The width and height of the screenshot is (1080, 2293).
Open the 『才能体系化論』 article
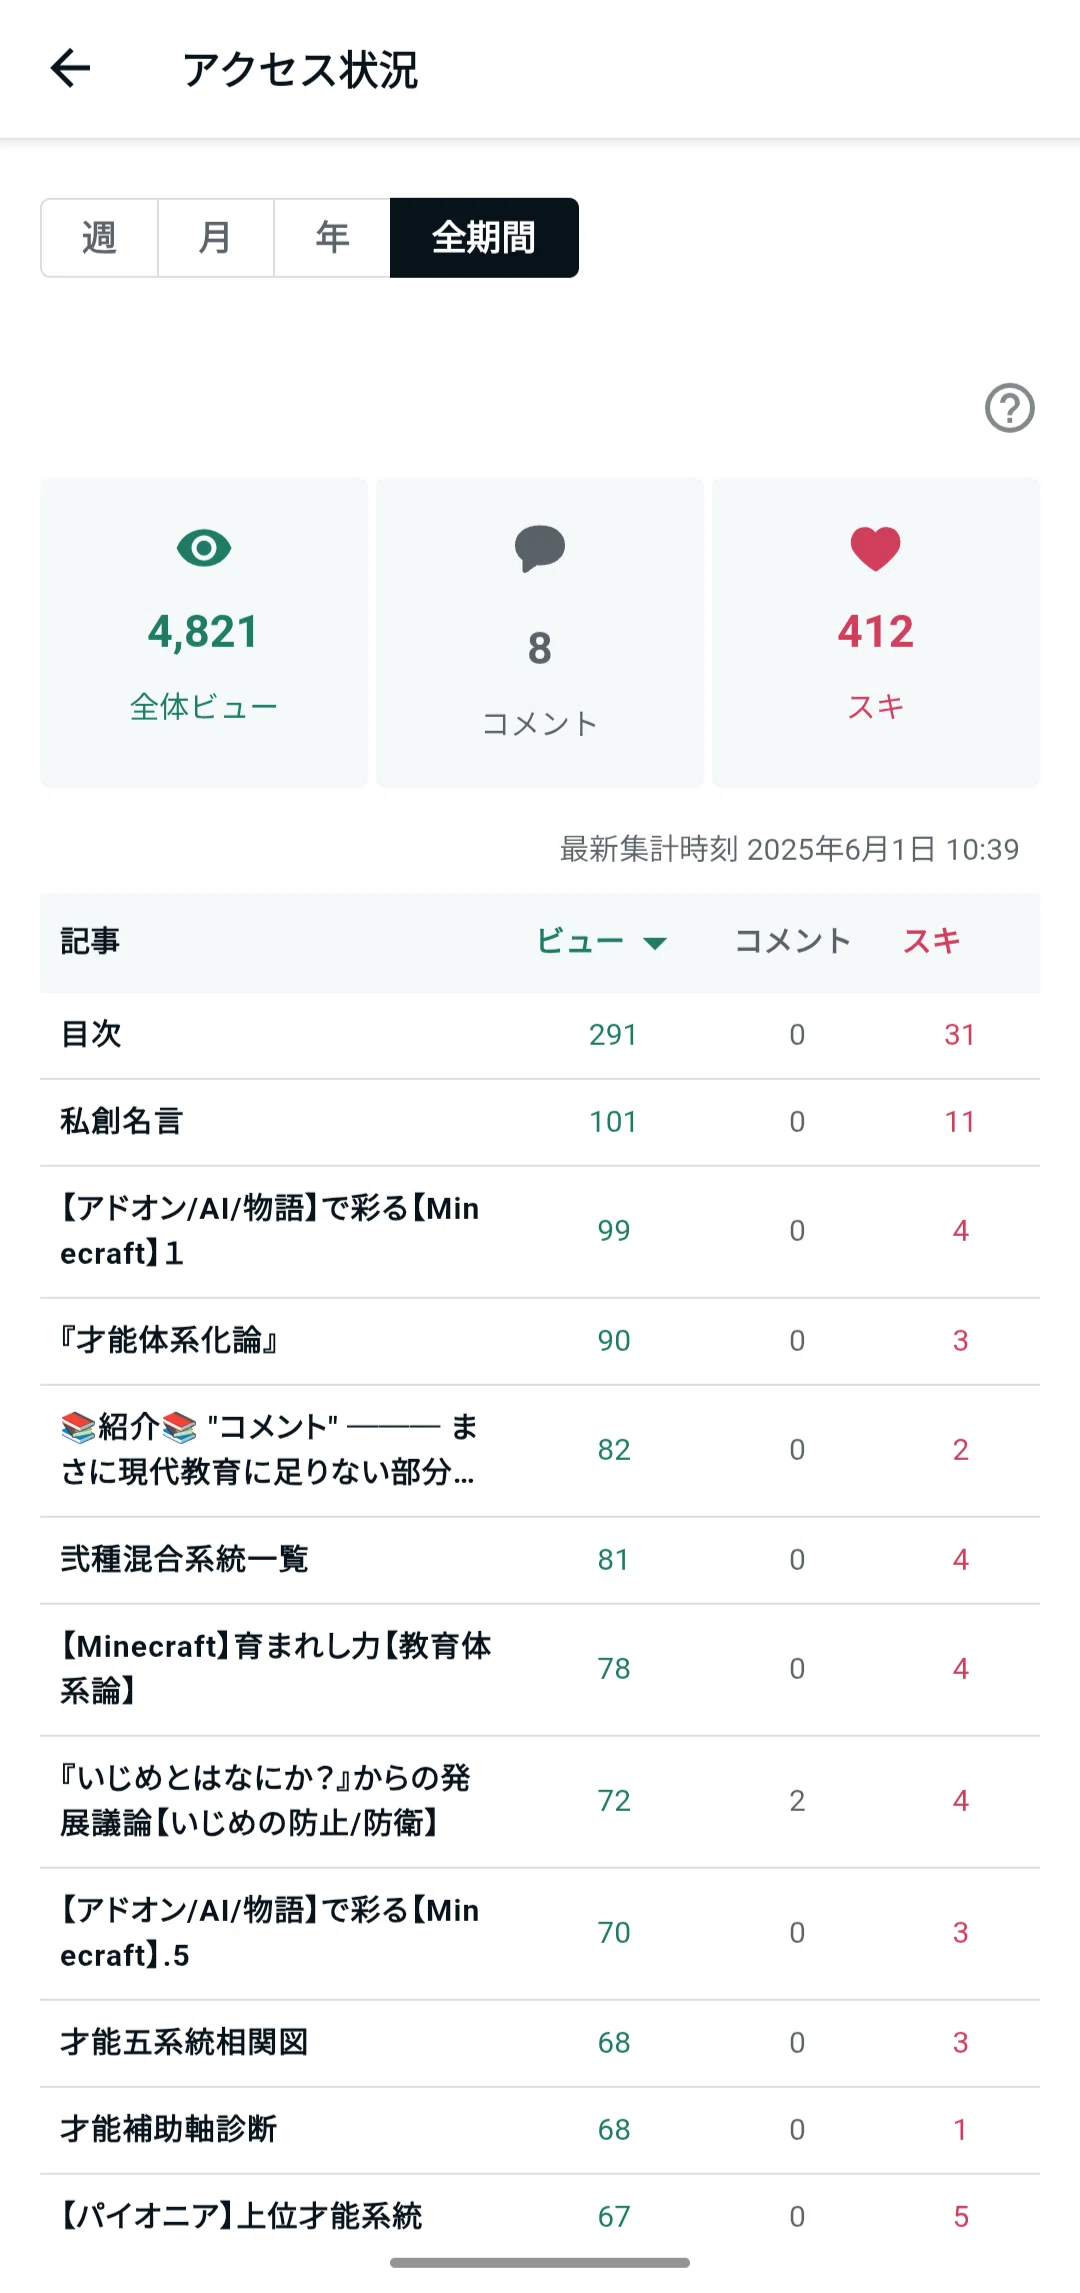click(540, 1341)
